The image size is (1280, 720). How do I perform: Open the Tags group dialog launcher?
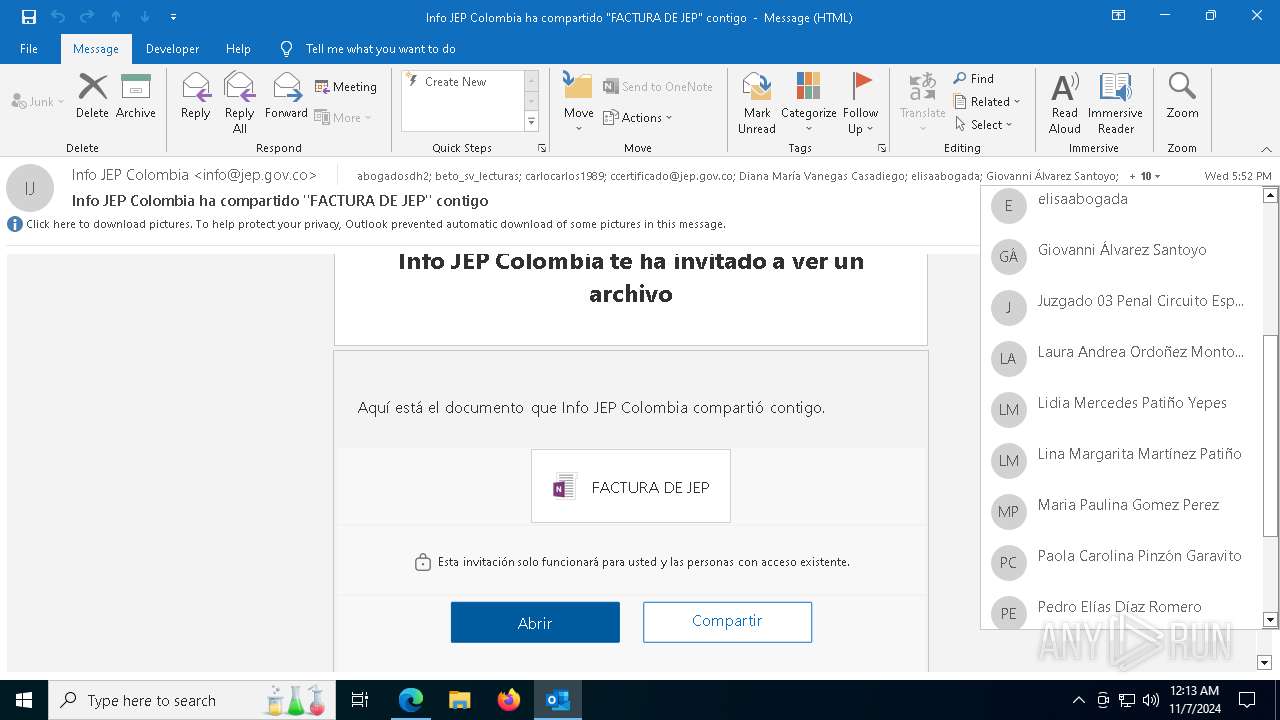pos(882,148)
